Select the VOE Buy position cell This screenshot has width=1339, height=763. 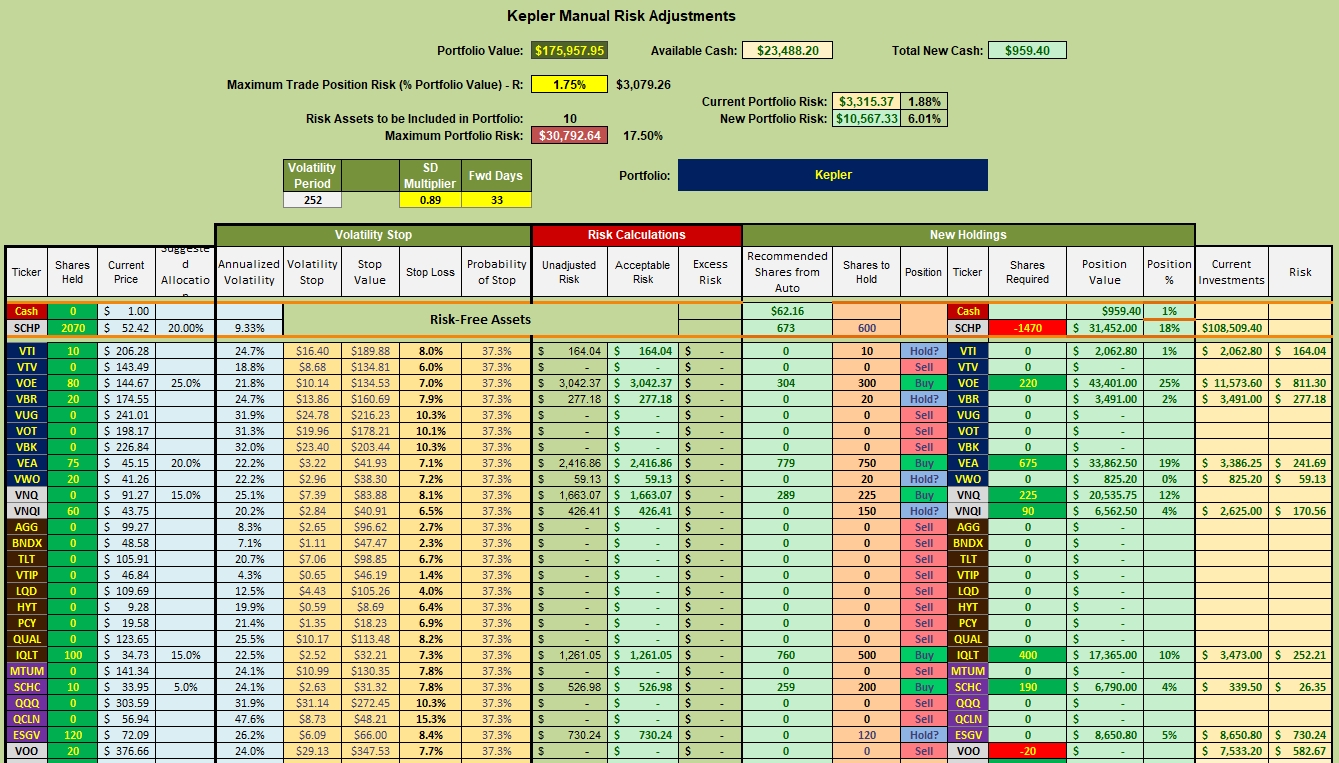coord(923,383)
